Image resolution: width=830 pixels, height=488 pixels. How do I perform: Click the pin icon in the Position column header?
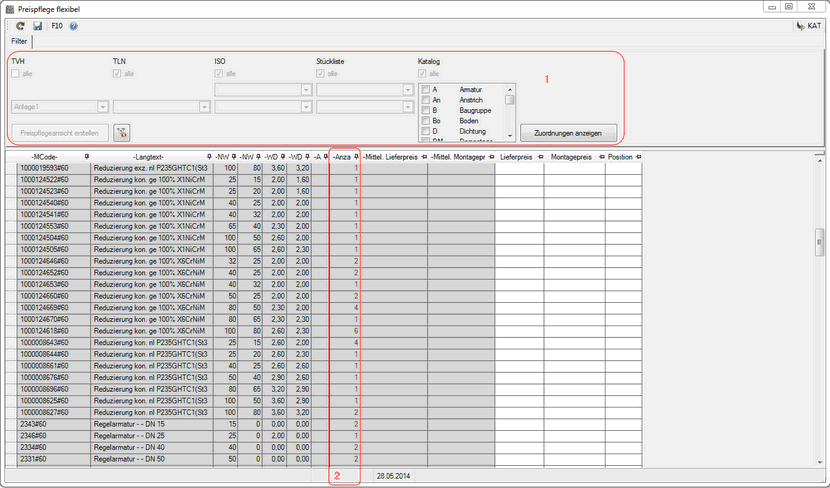(639, 157)
